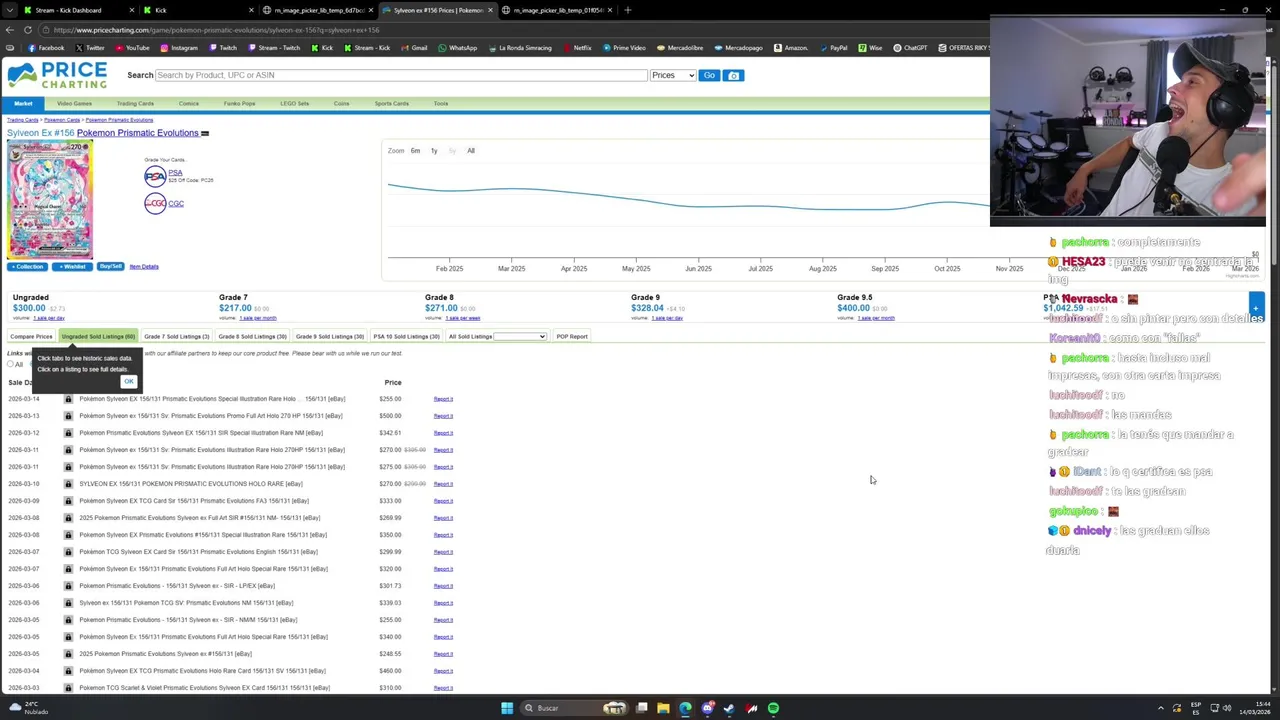
Task: Click lock icon in $500.00 Promo sale row
Action: 68,416
